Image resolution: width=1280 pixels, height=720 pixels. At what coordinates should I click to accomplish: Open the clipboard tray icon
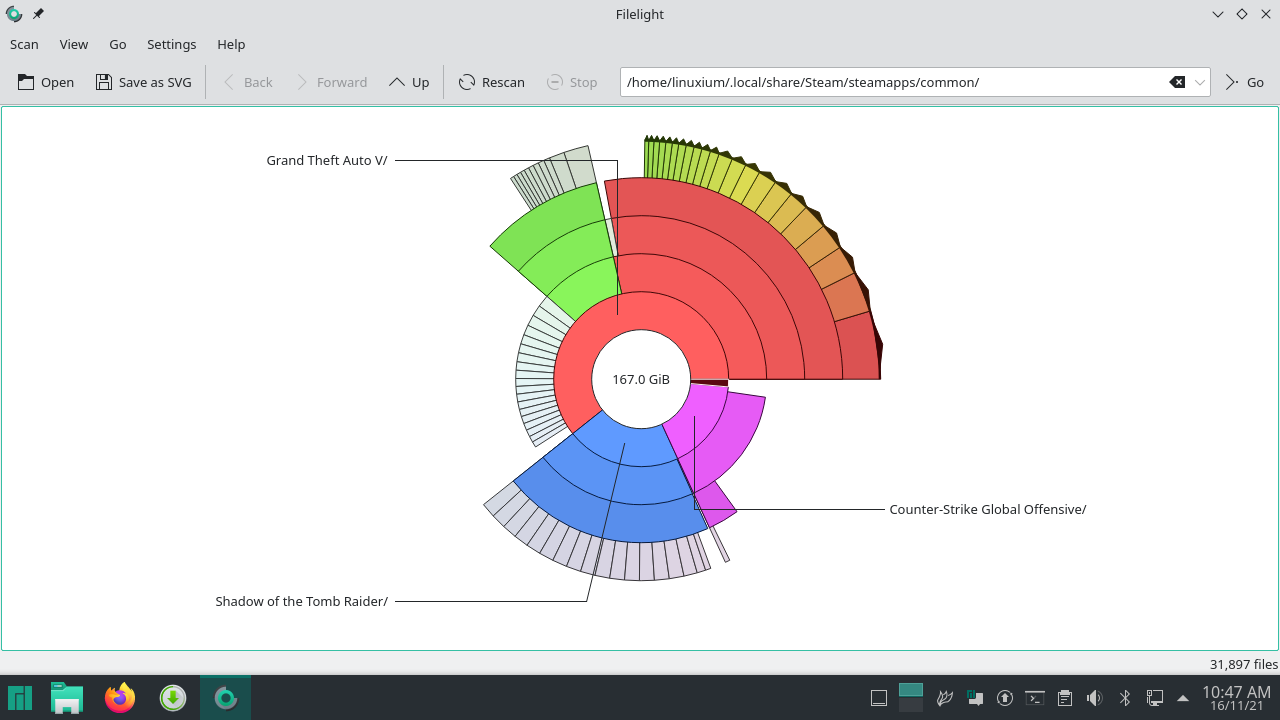click(1065, 698)
